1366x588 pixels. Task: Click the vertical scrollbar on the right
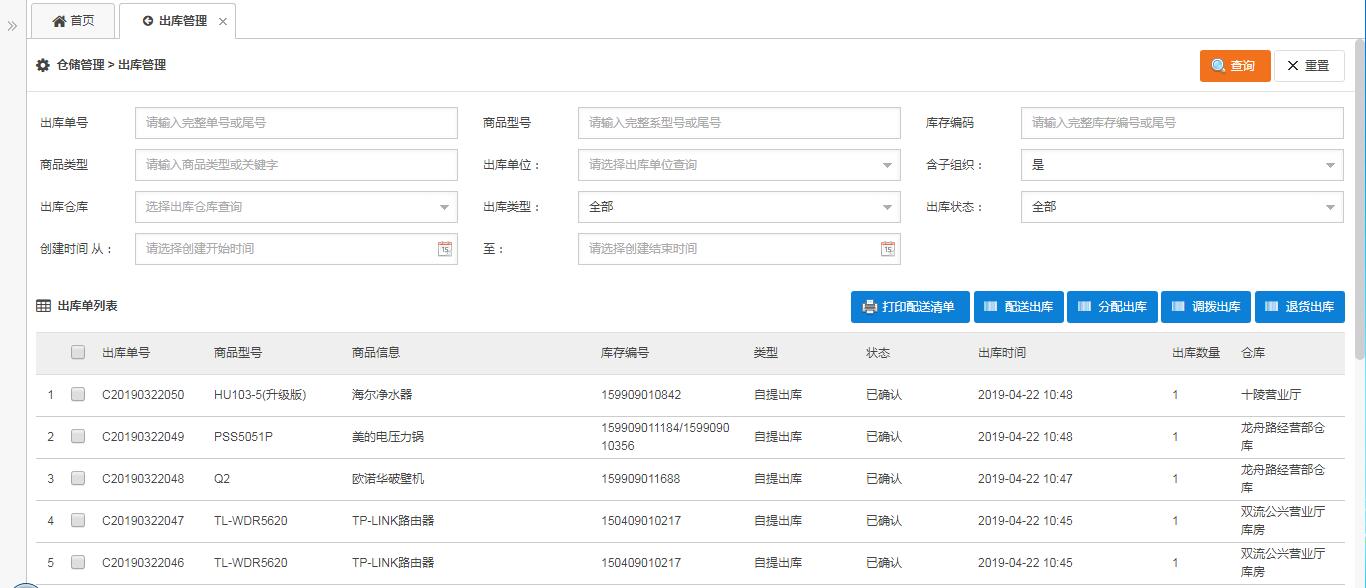click(1359, 200)
